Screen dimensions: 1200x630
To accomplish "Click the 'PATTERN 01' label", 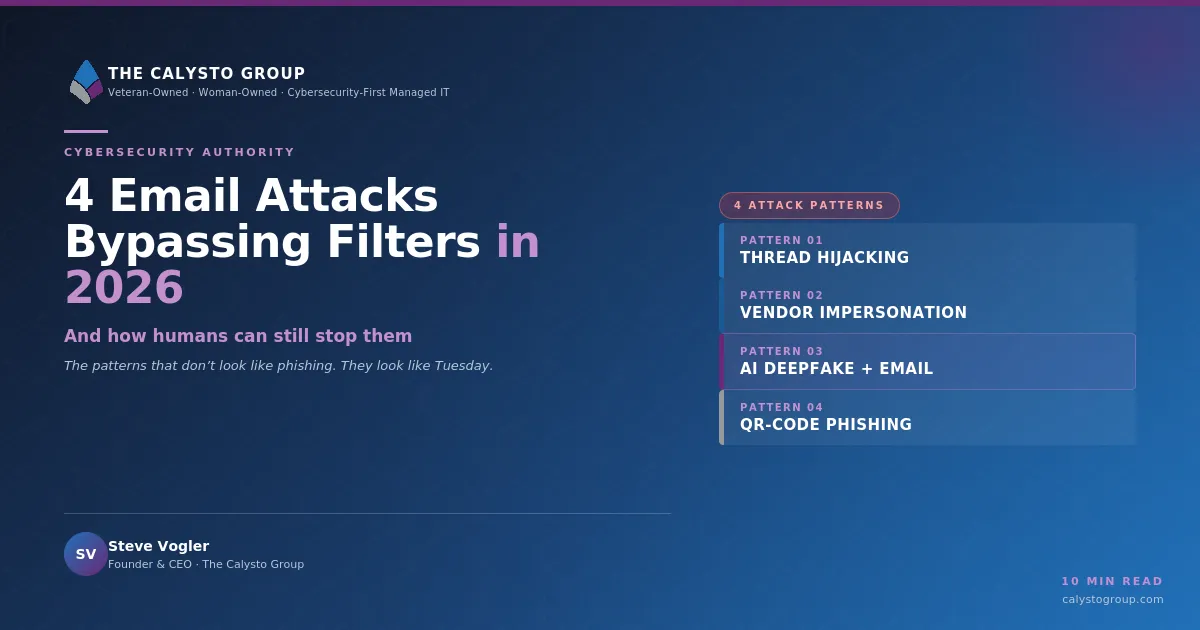I will pyautogui.click(x=782, y=240).
